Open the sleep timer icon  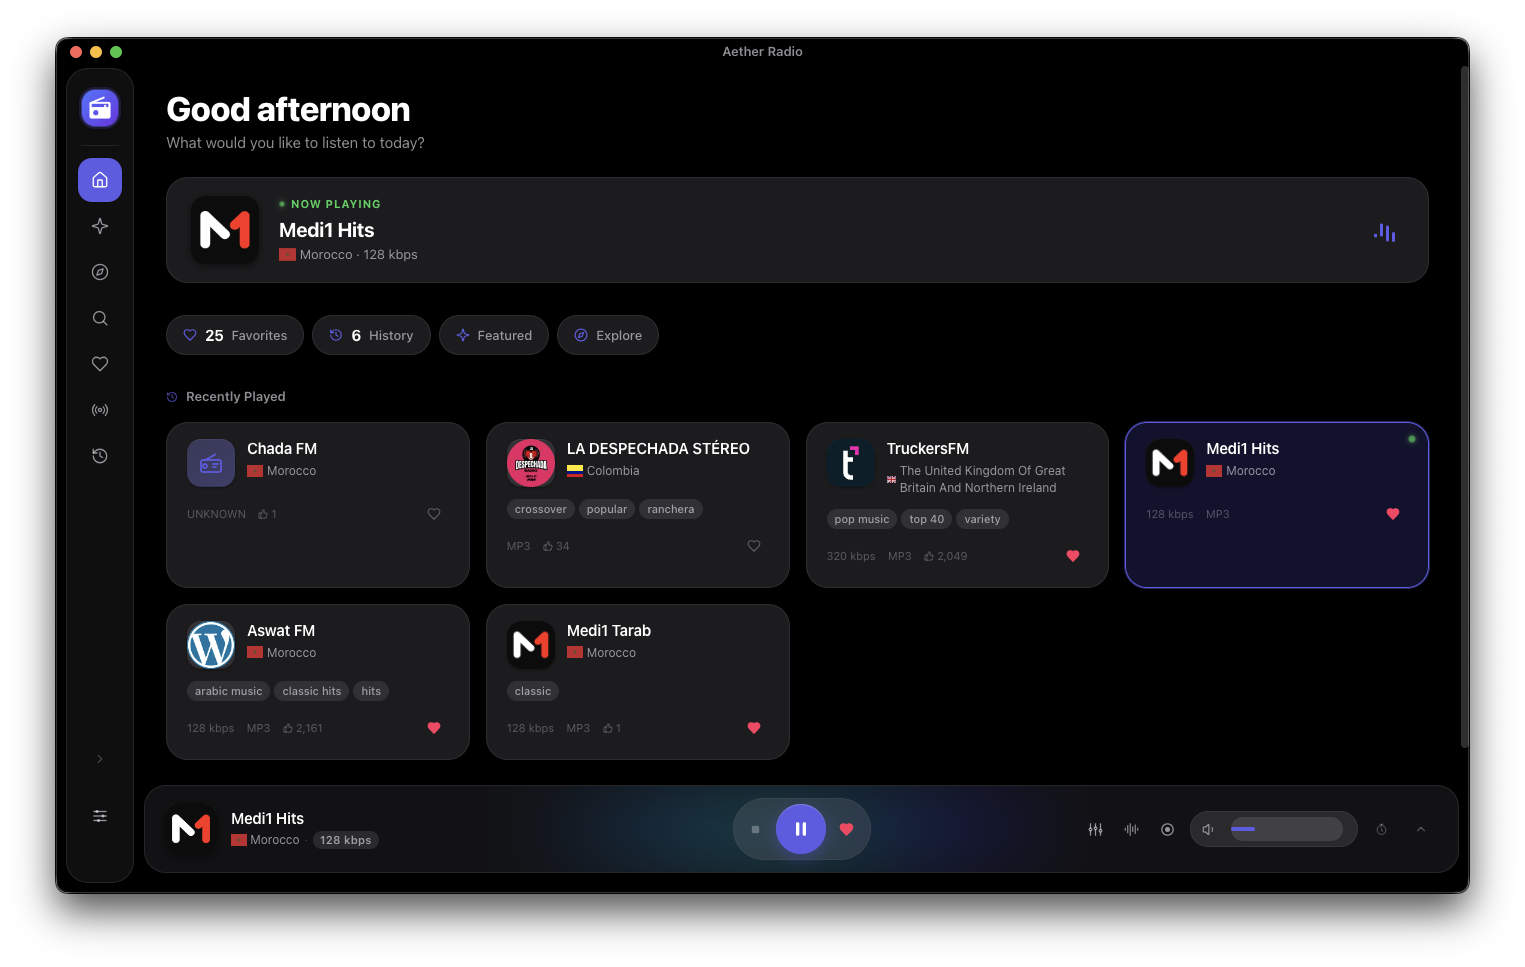click(1382, 829)
